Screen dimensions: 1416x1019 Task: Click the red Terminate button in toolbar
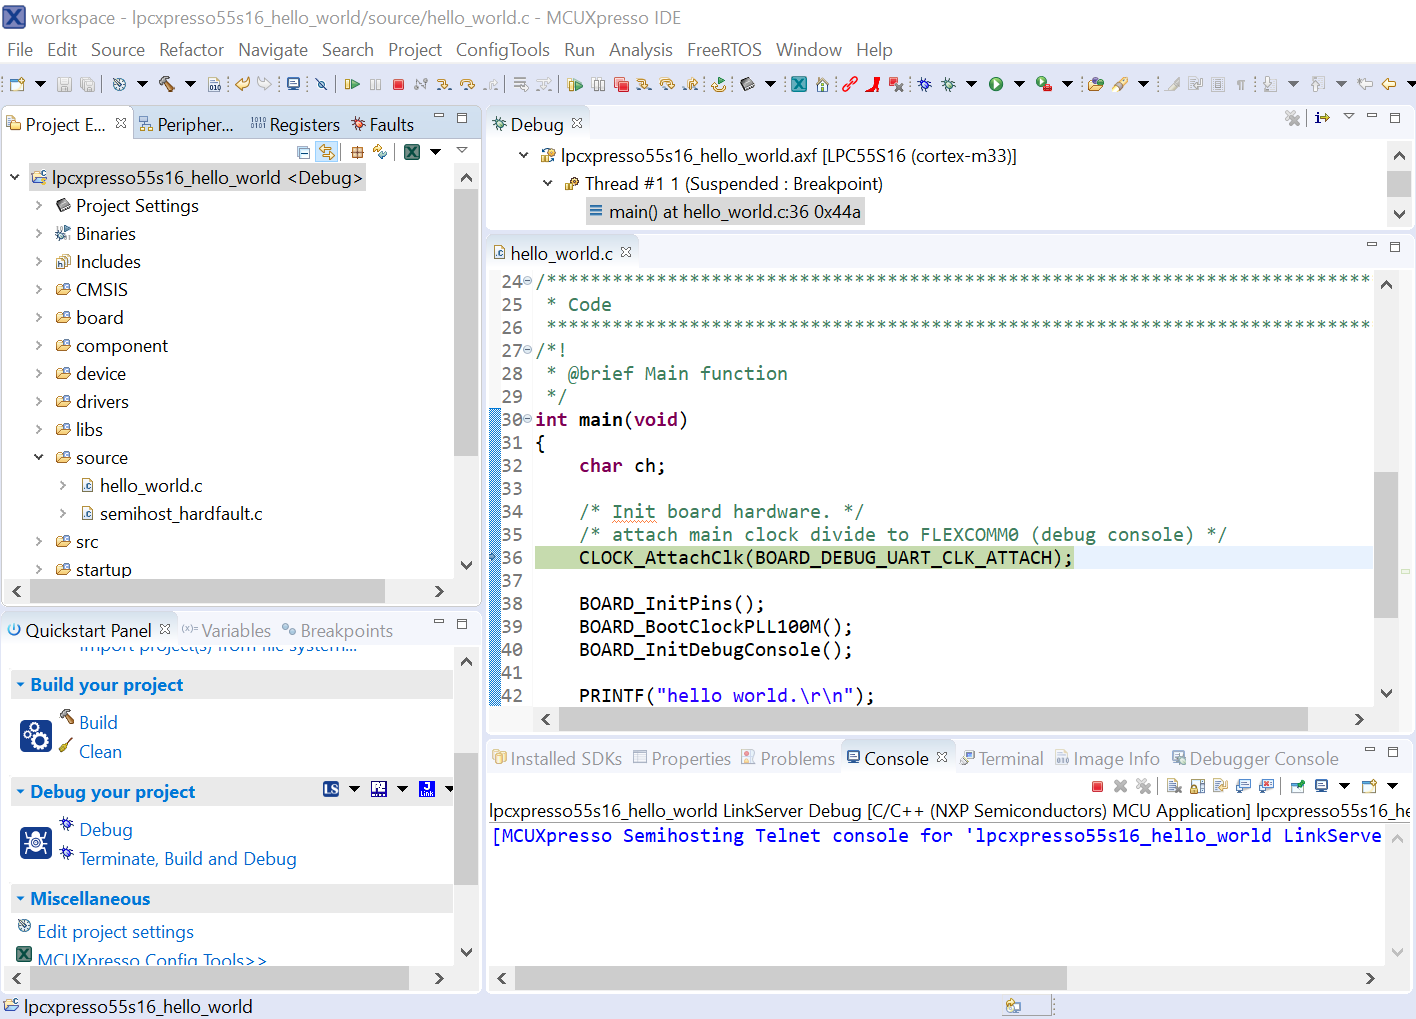coord(398,85)
